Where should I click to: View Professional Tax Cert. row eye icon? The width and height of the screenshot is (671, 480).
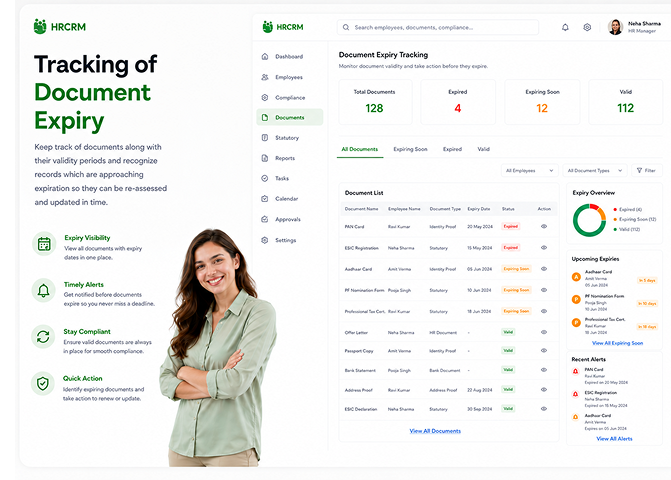tap(544, 311)
